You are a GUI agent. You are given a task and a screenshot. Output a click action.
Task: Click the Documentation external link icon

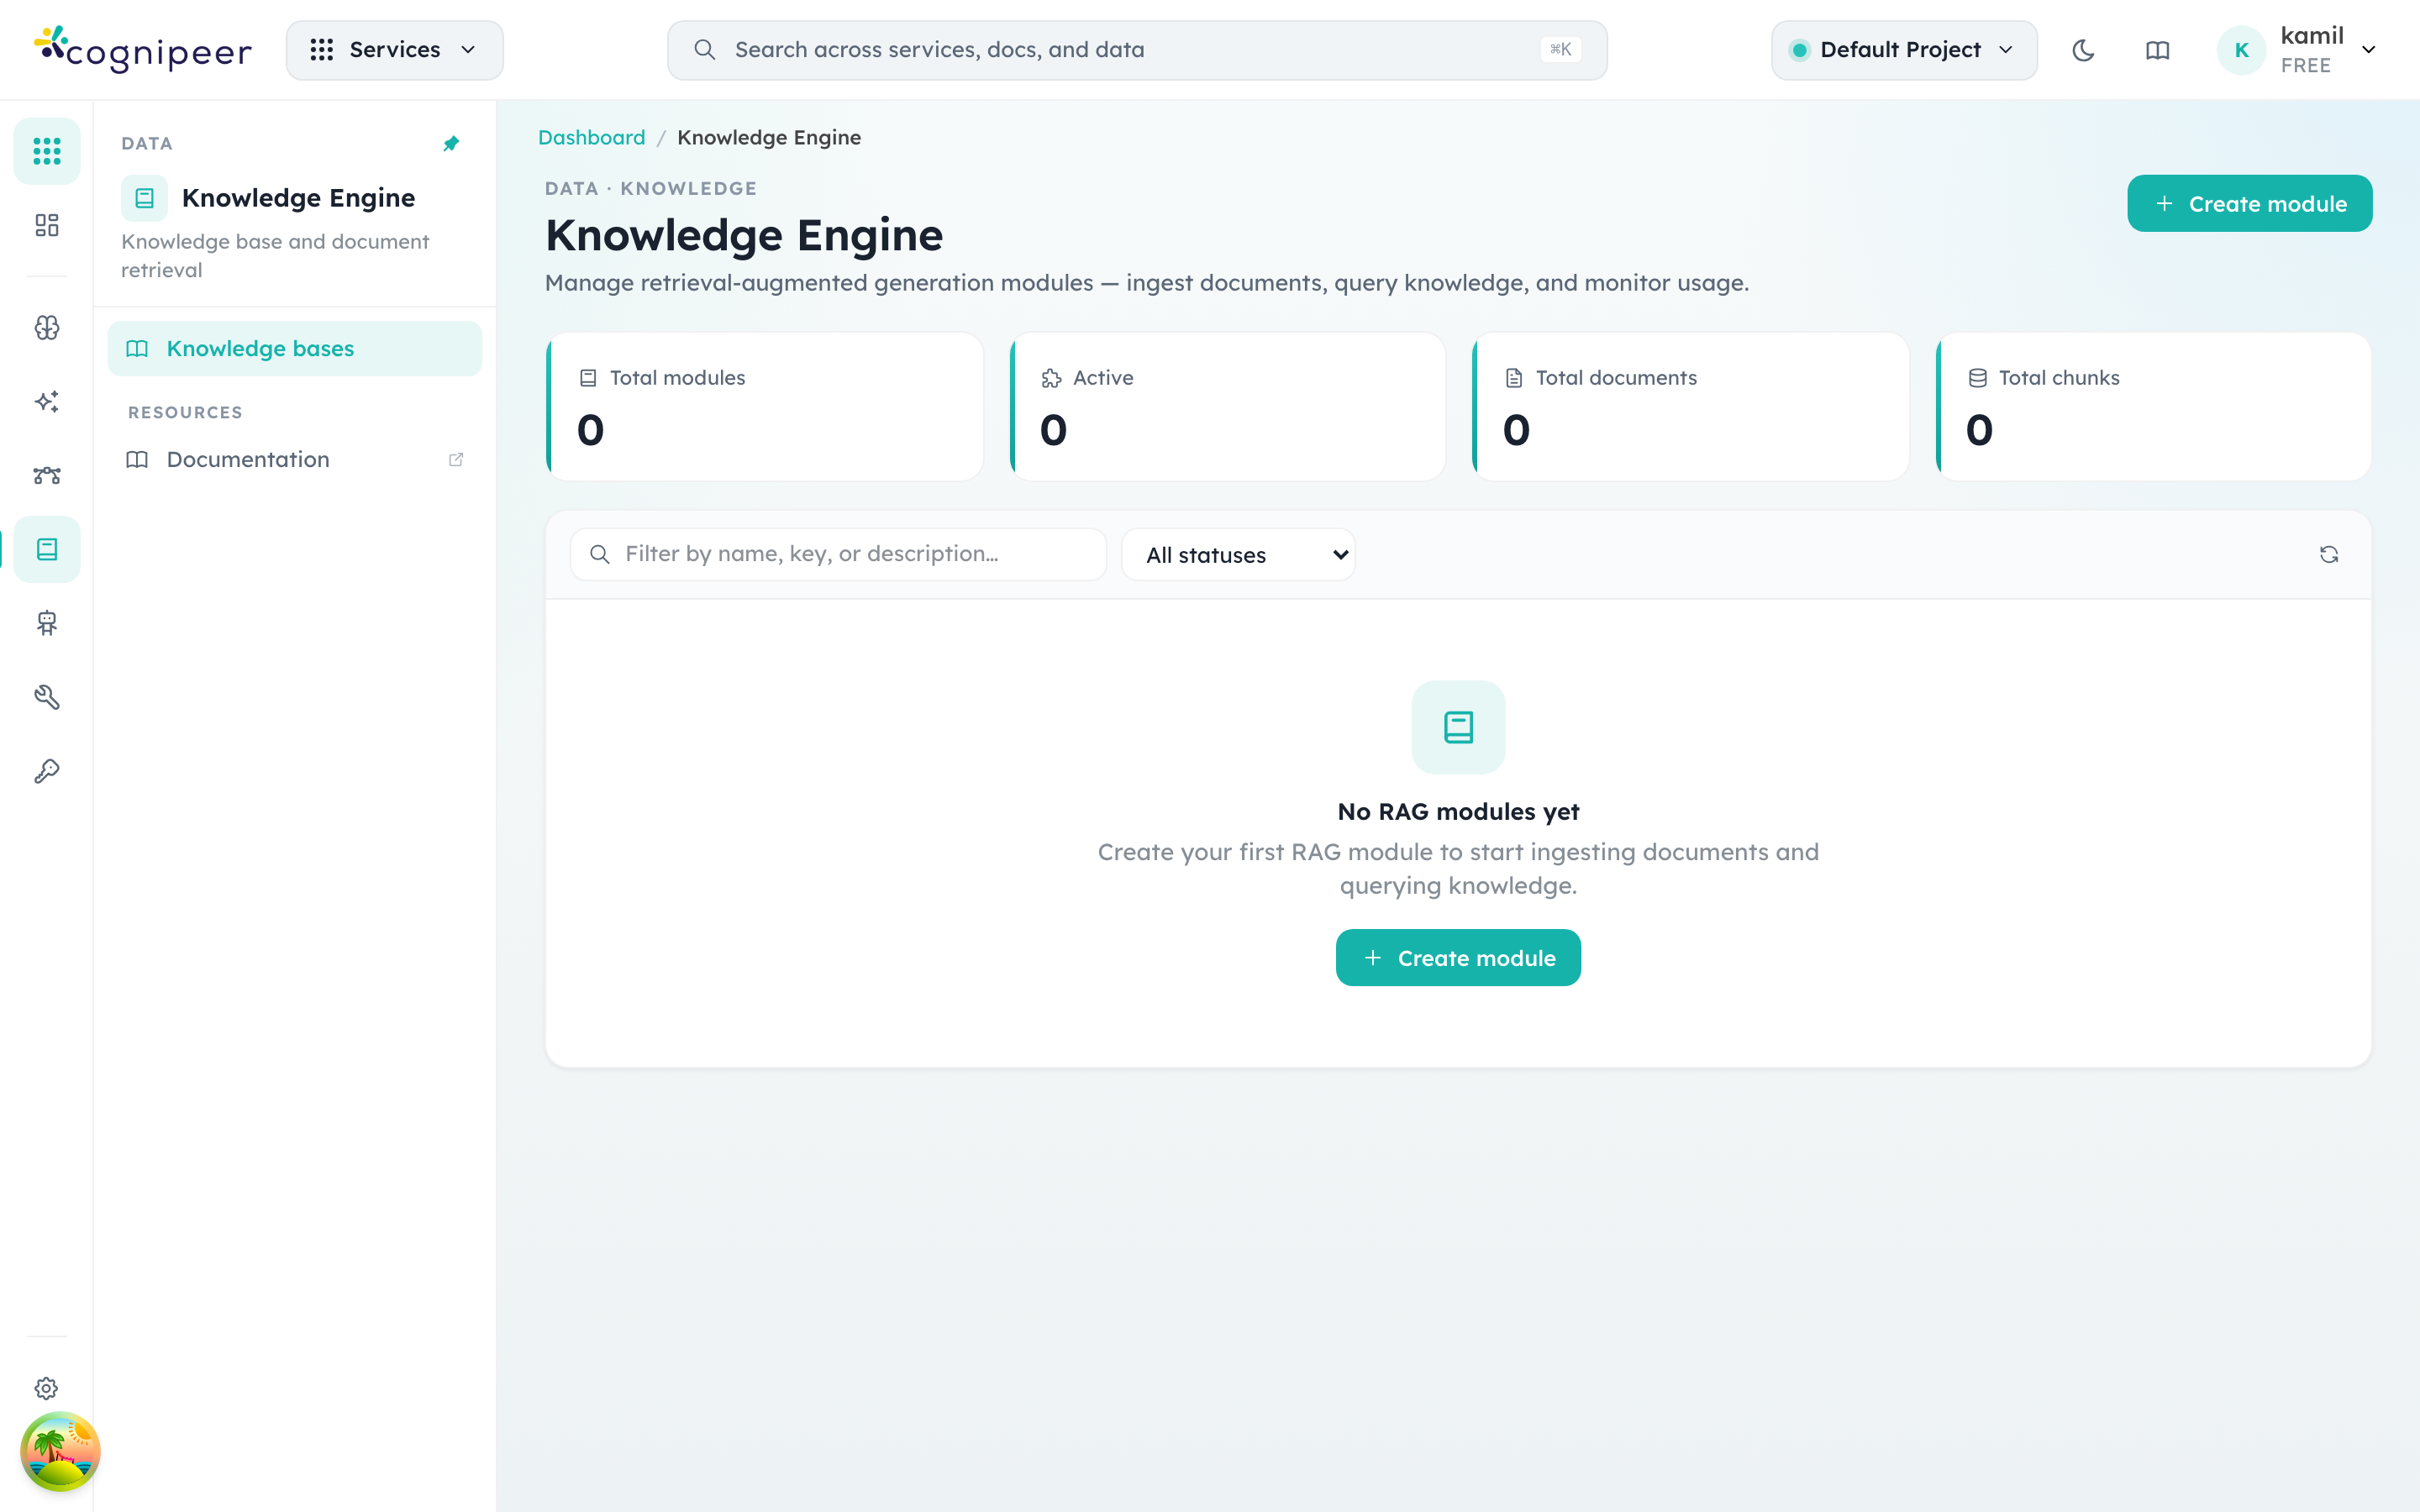pyautogui.click(x=456, y=459)
